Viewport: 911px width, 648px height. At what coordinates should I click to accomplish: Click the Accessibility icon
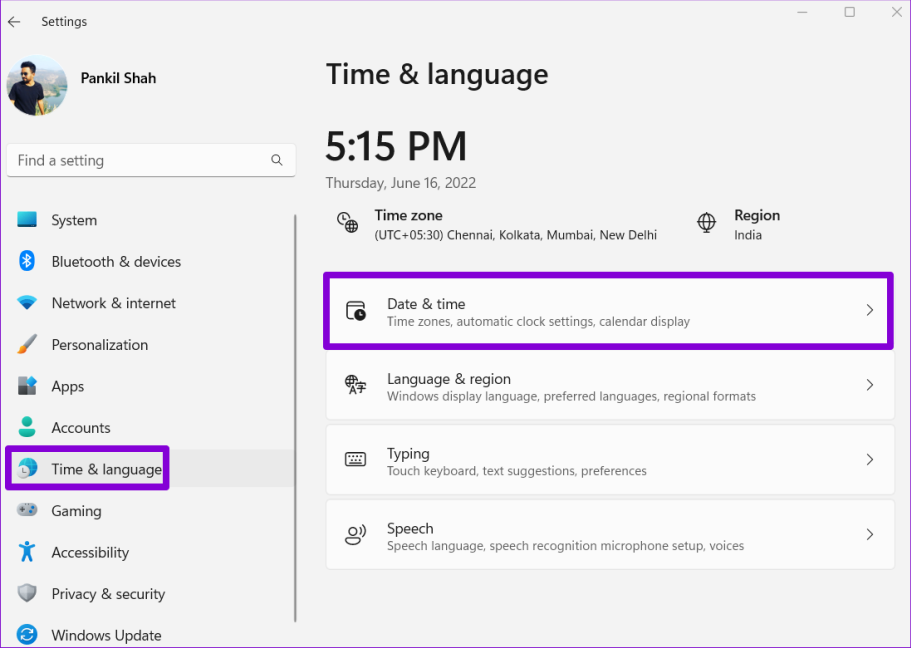27,552
